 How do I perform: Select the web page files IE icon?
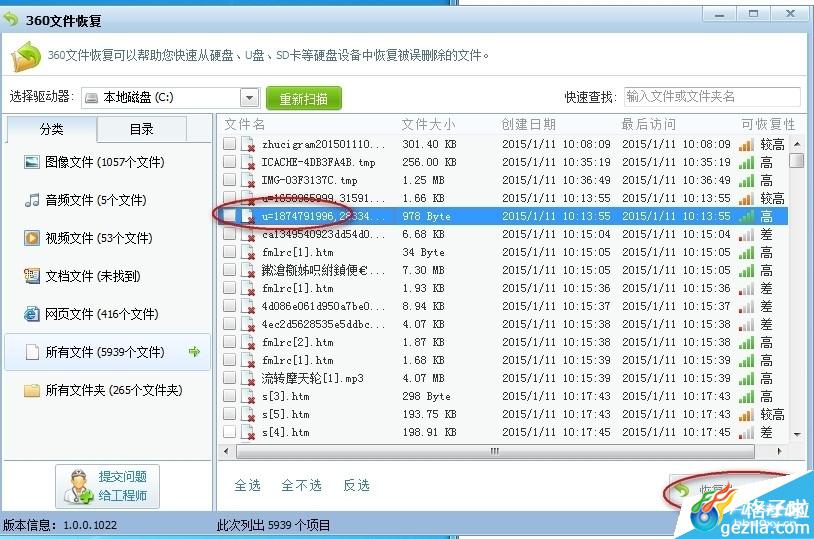point(32,314)
